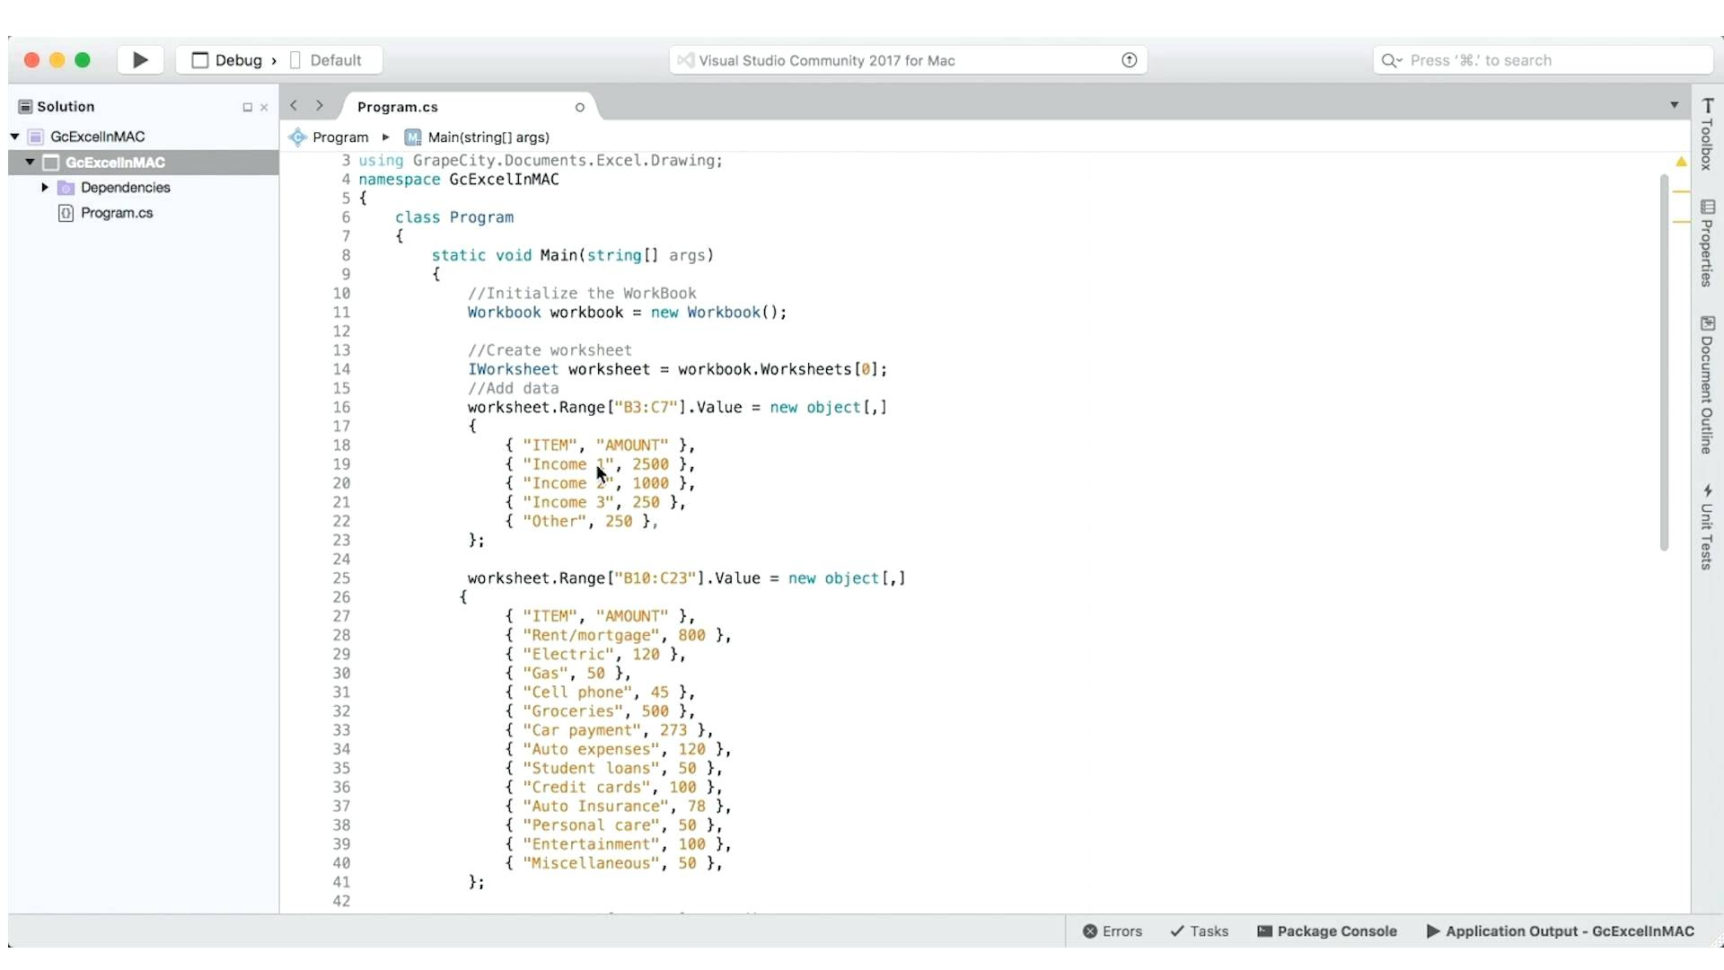Open the Errors pad

click(1112, 931)
